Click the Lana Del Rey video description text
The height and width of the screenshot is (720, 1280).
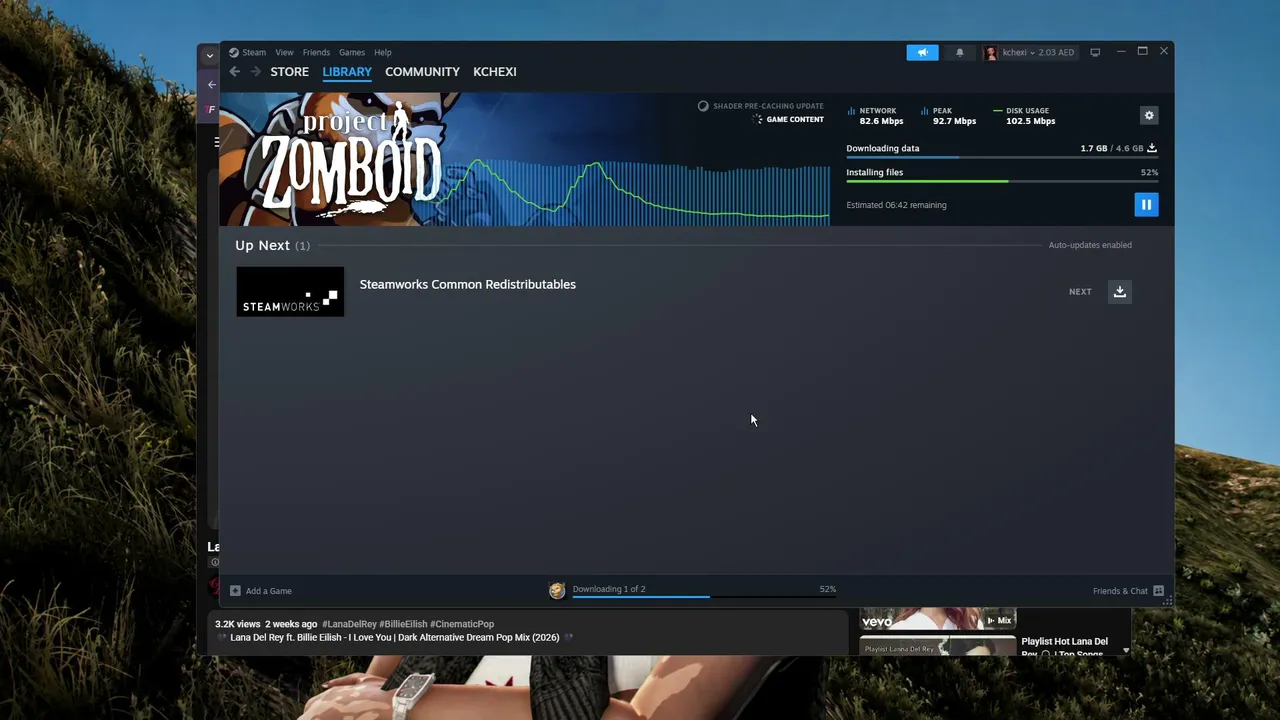395,637
